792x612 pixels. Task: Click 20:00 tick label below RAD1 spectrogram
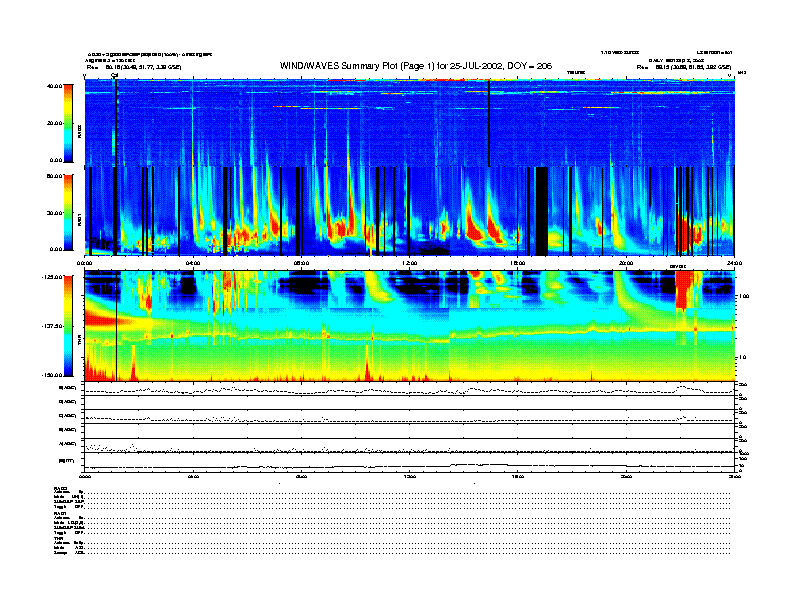pyautogui.click(x=626, y=263)
